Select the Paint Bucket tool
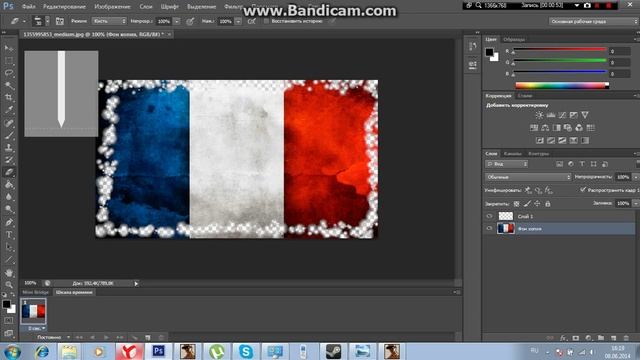The width and height of the screenshot is (640, 360). point(9,184)
